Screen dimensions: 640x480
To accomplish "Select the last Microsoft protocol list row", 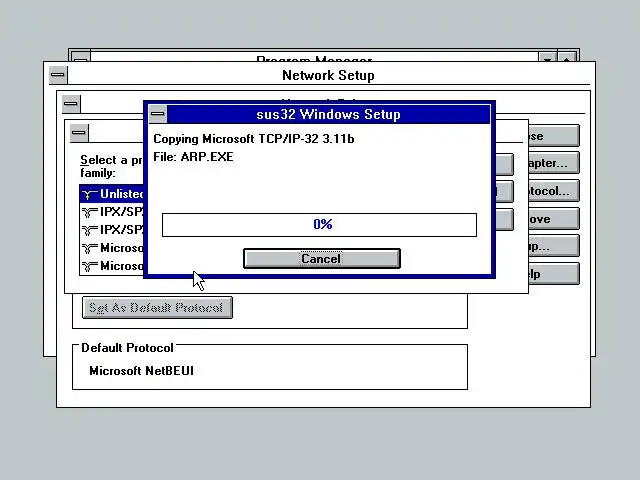I will tap(112, 266).
